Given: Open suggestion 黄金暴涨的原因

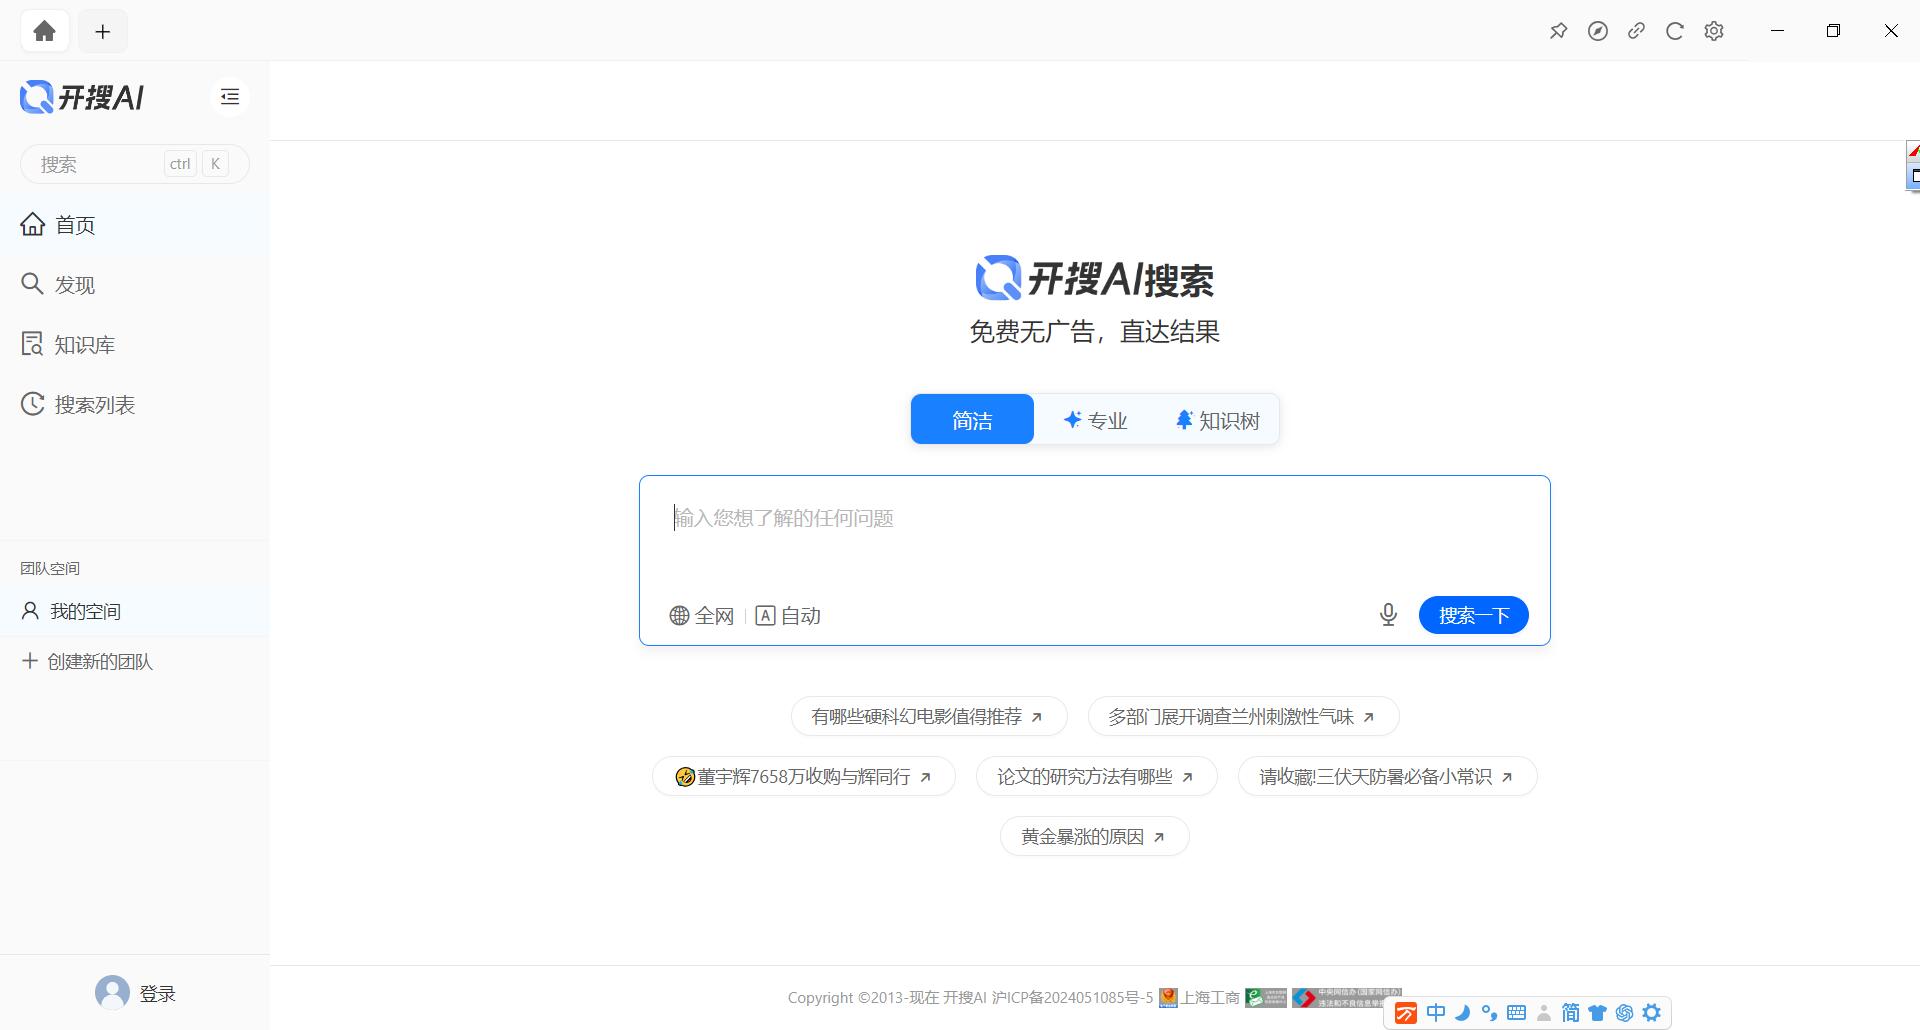Looking at the screenshot, I should pyautogui.click(x=1095, y=837).
